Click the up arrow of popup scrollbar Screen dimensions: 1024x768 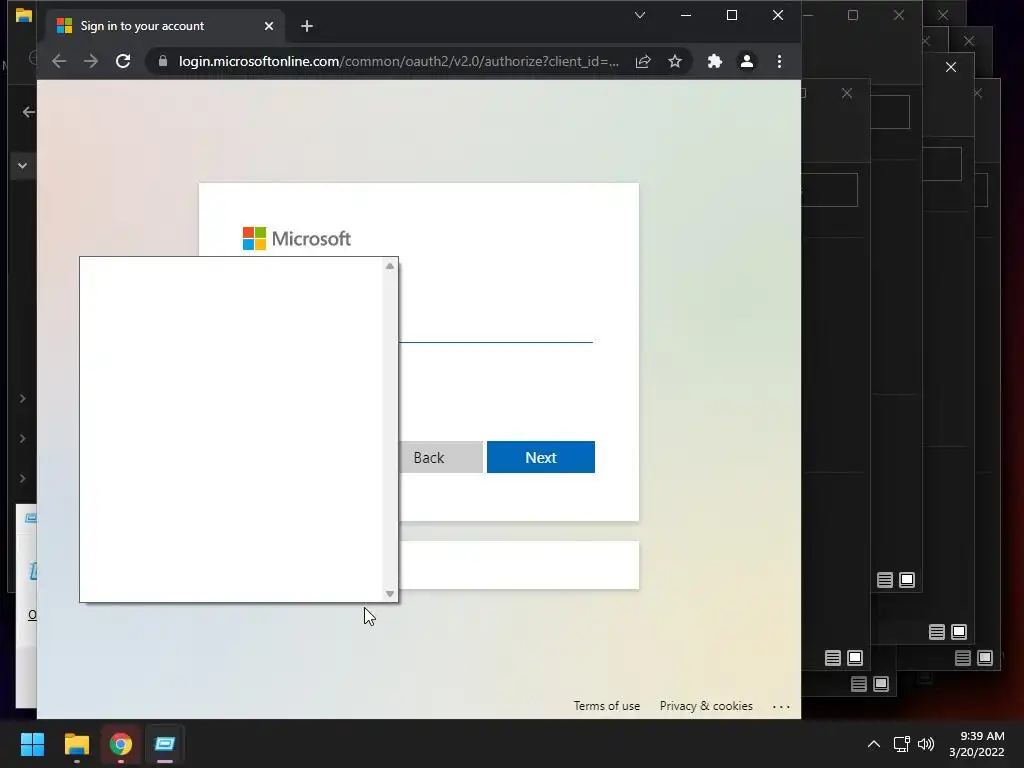click(390, 266)
